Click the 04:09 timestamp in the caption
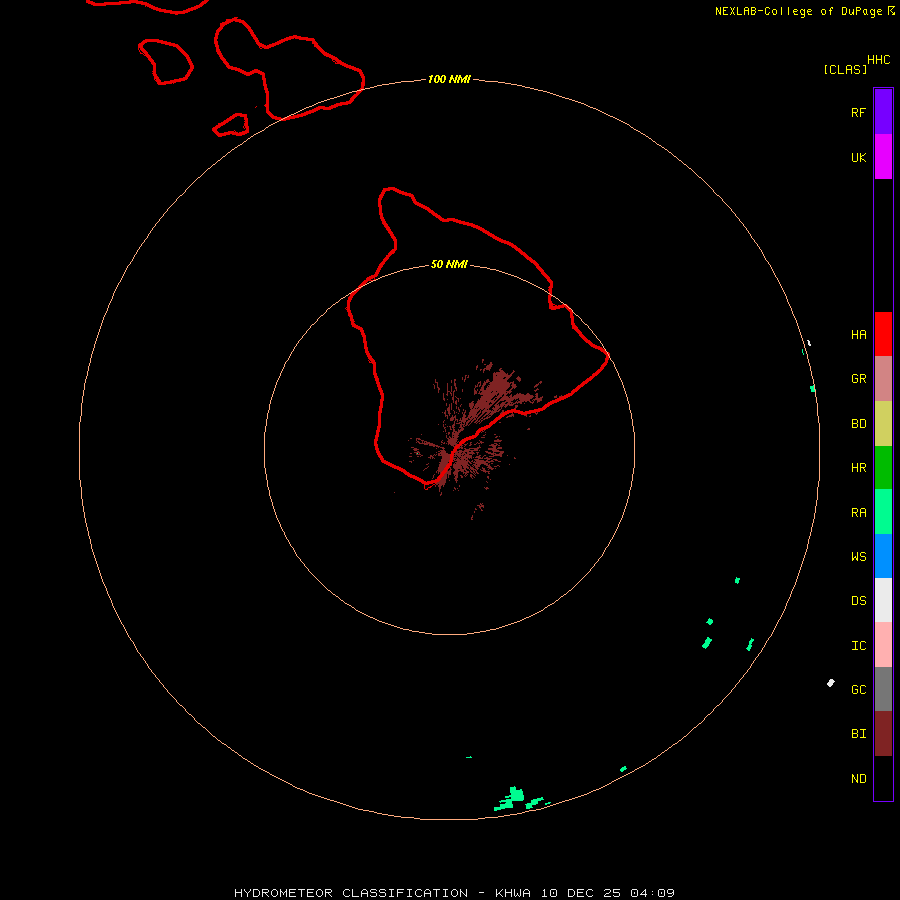900x900 pixels. coord(652,893)
